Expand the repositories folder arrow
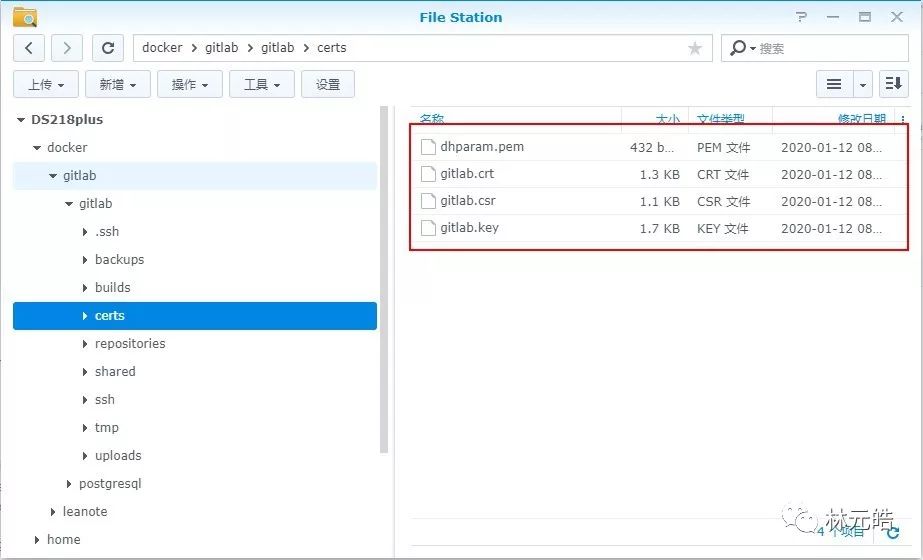This screenshot has height=560, width=923. [x=85, y=344]
